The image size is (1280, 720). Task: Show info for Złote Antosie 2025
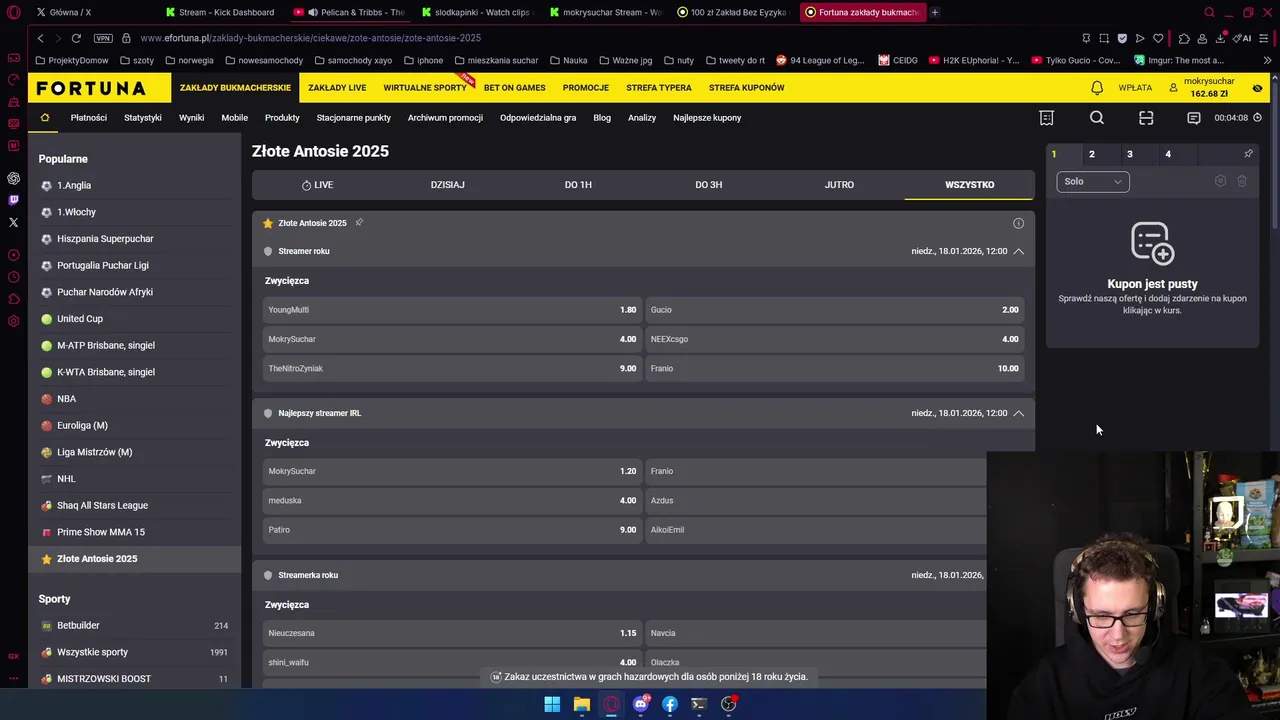click(1018, 223)
